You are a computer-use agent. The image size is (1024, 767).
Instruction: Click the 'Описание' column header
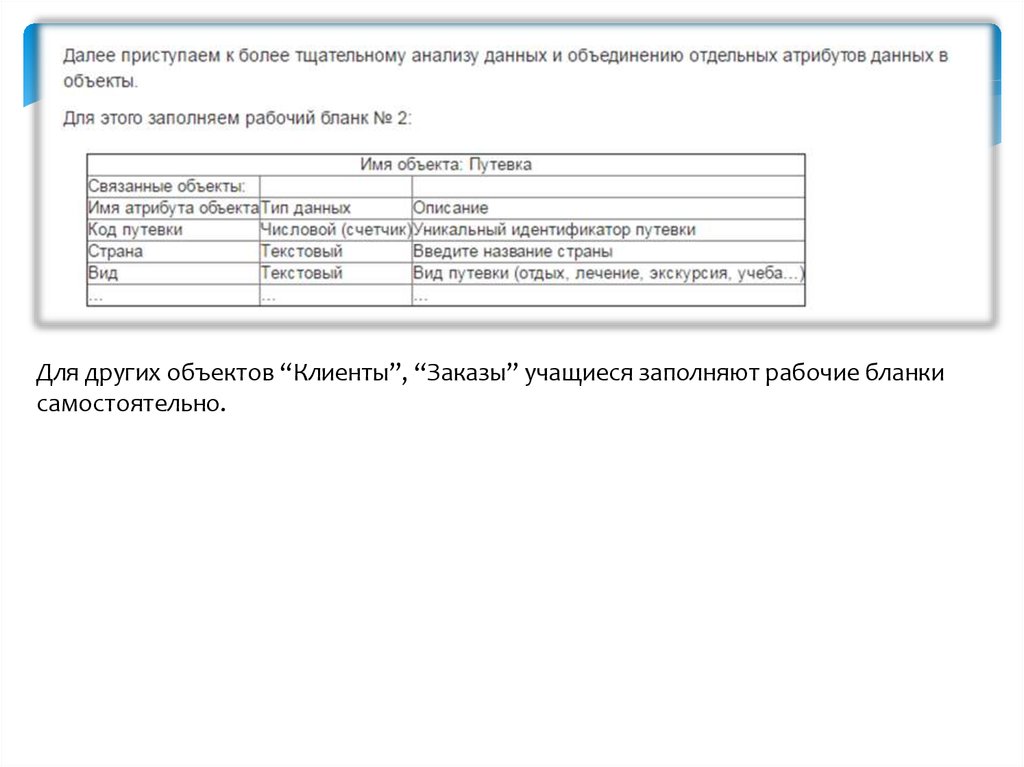coord(609,208)
